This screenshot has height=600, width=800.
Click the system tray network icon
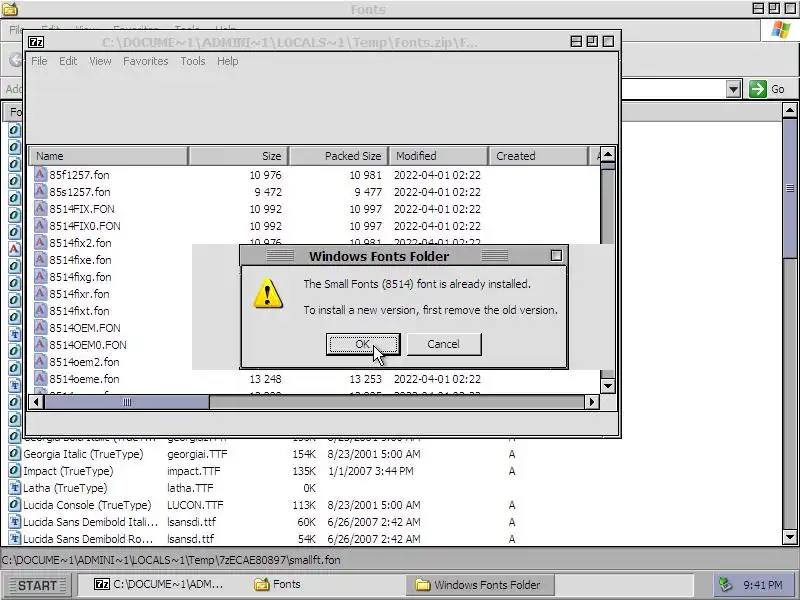726,584
